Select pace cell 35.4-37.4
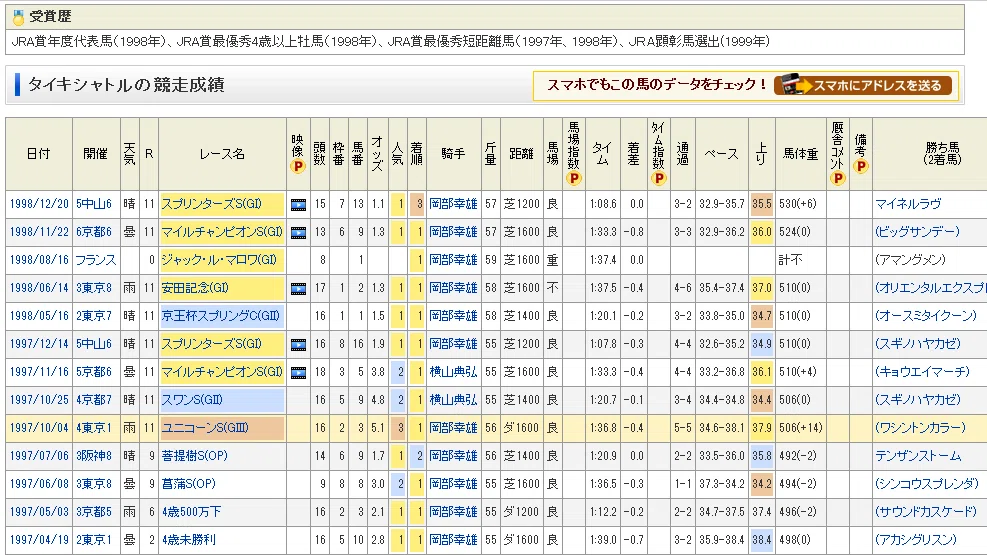Image resolution: width=987 pixels, height=555 pixels. click(x=721, y=288)
